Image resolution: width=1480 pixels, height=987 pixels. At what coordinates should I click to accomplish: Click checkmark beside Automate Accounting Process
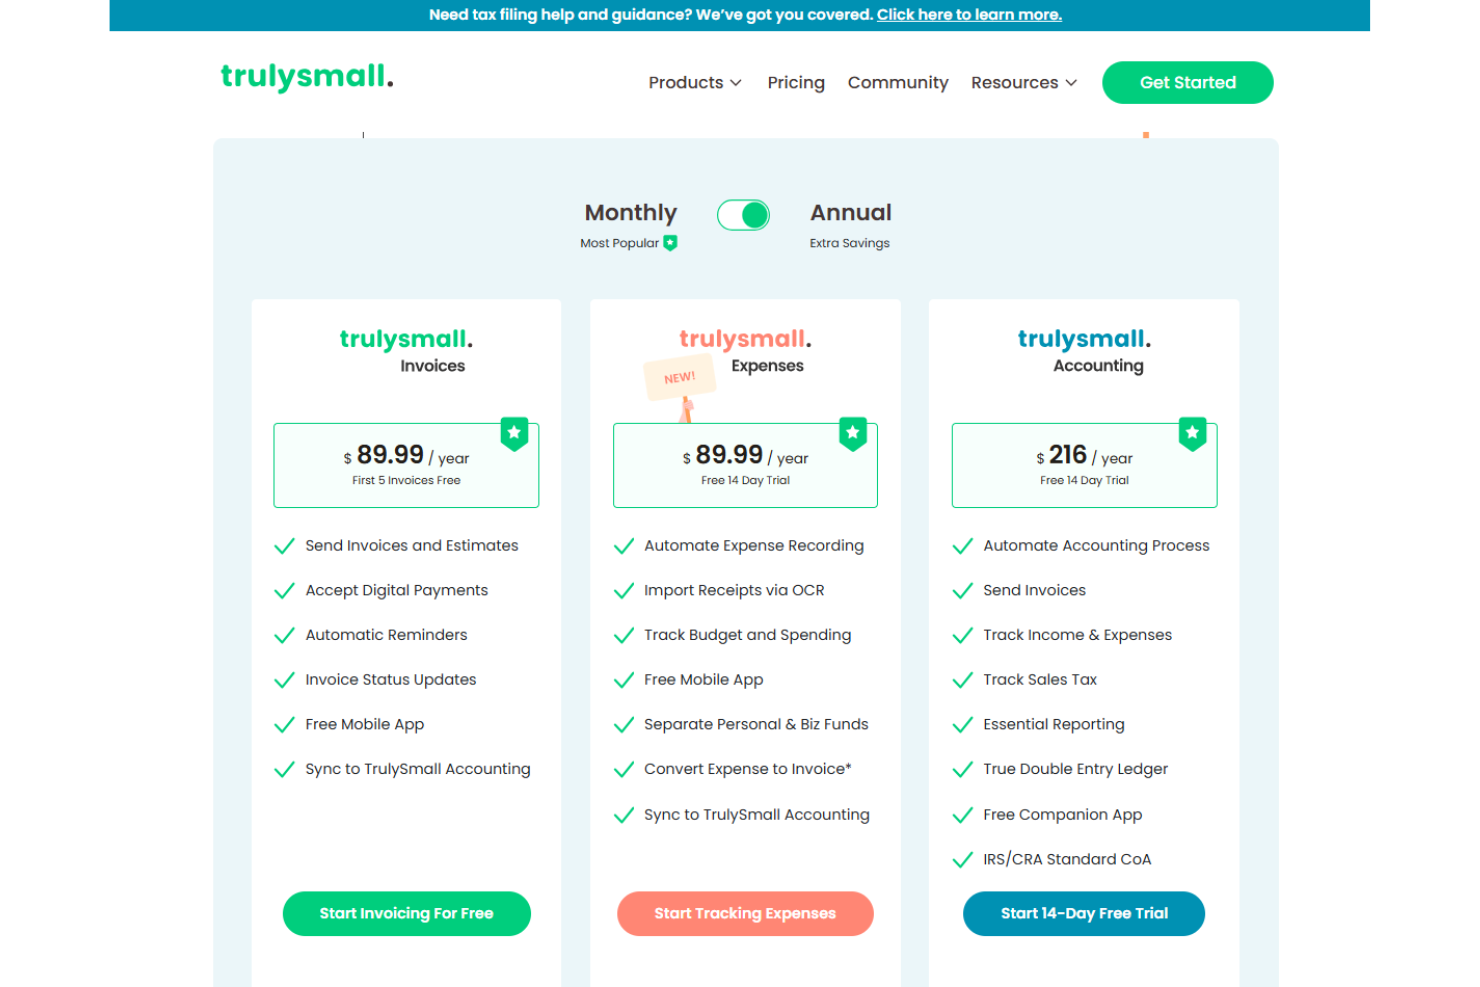(963, 546)
